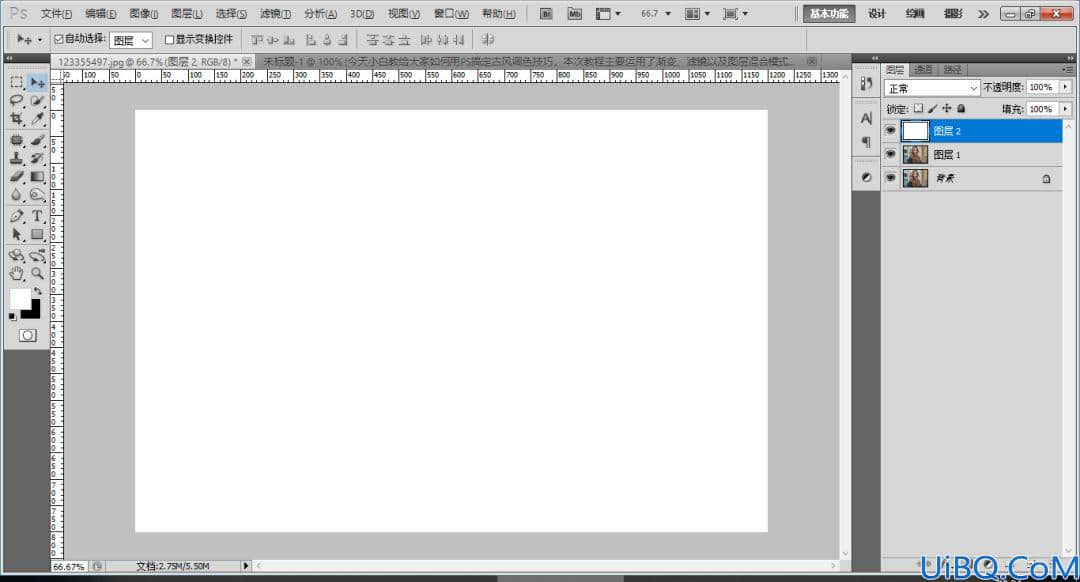Hide 图层 2 with its eye icon

tap(891, 130)
